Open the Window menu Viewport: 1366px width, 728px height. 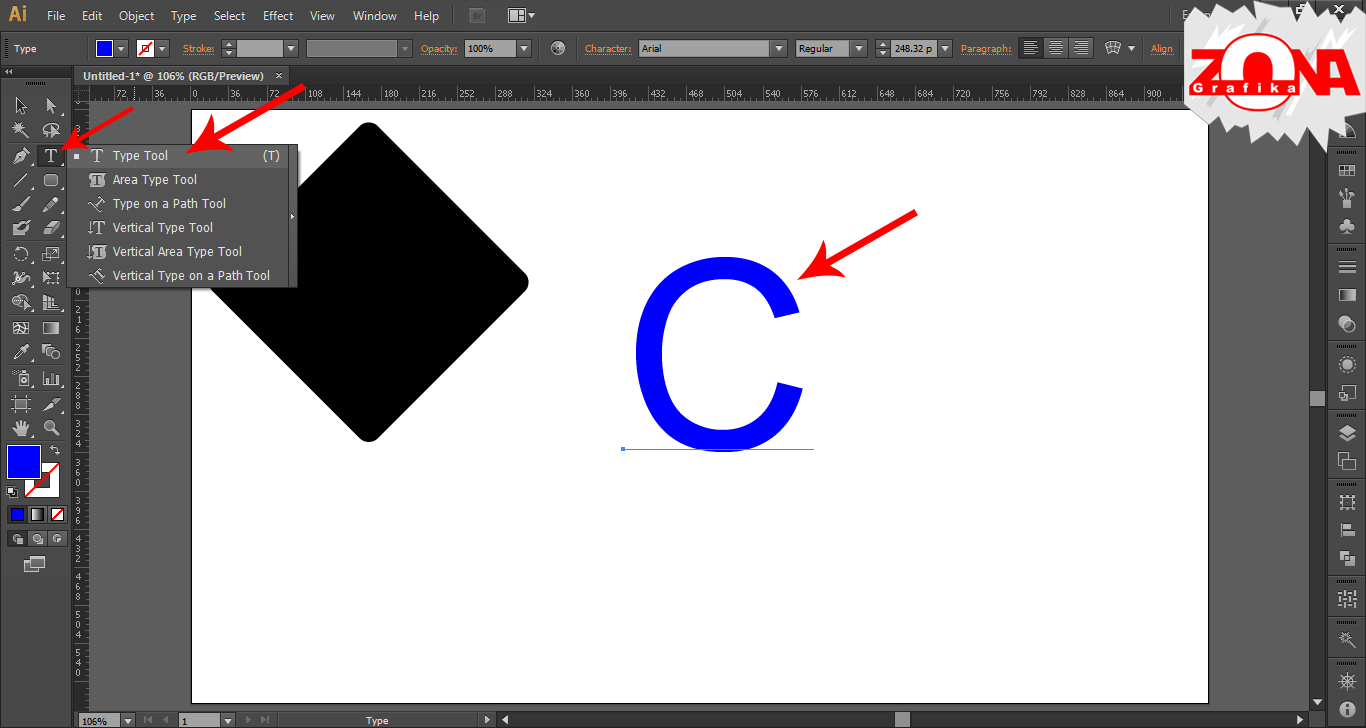[x=375, y=16]
